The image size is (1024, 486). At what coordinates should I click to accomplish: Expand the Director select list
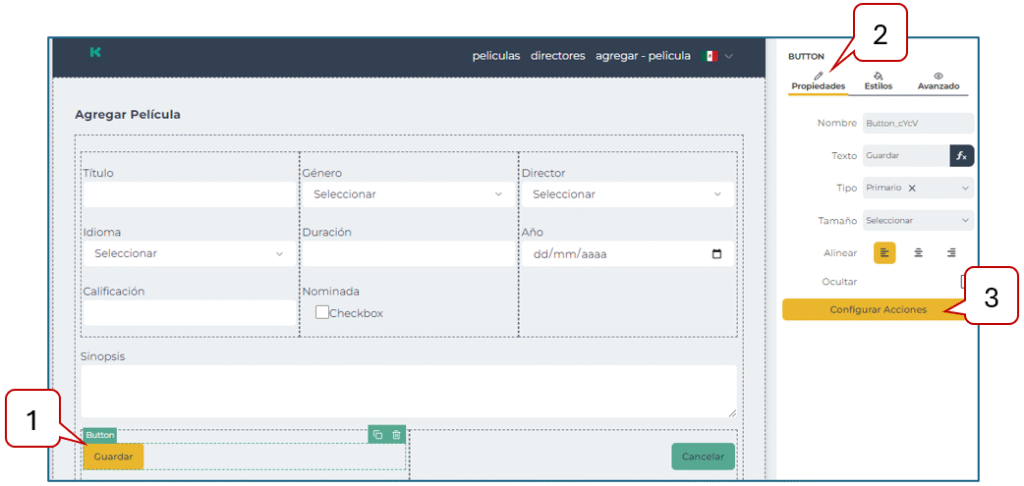626,194
